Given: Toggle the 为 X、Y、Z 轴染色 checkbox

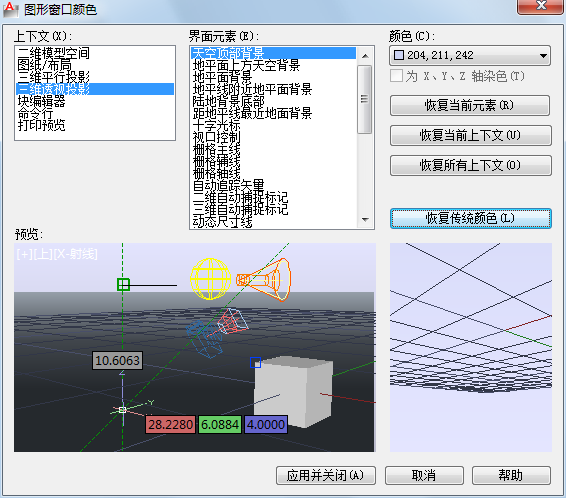Looking at the screenshot, I should click(396, 76).
